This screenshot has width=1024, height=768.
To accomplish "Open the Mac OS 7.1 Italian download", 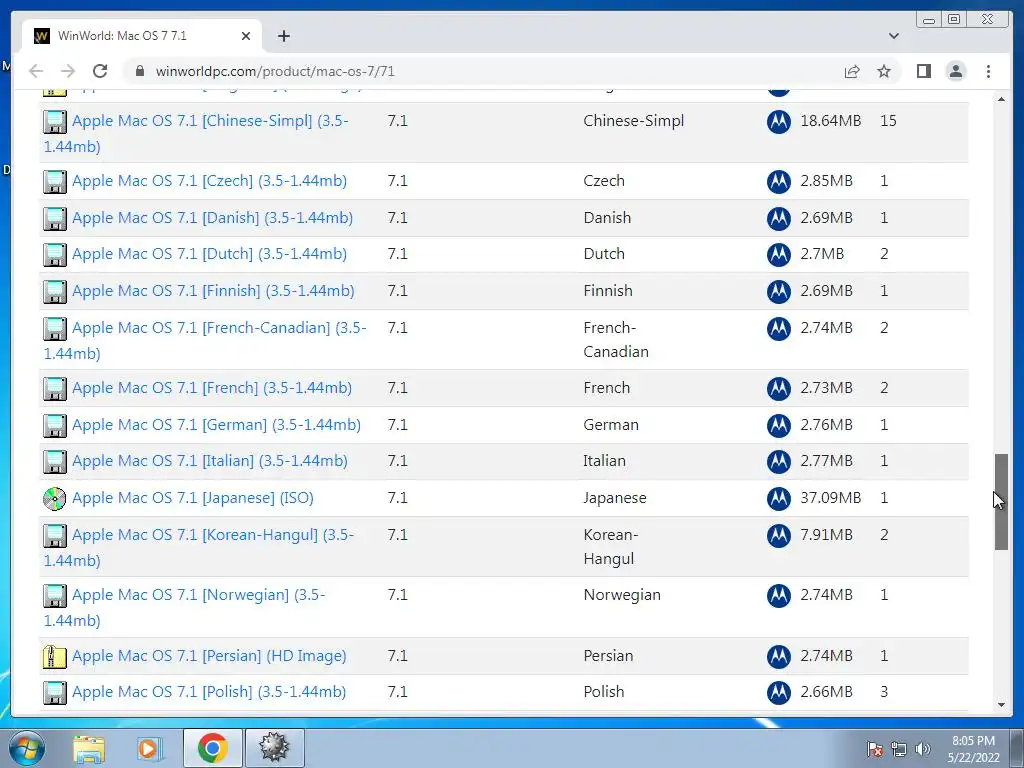I will pos(210,460).
